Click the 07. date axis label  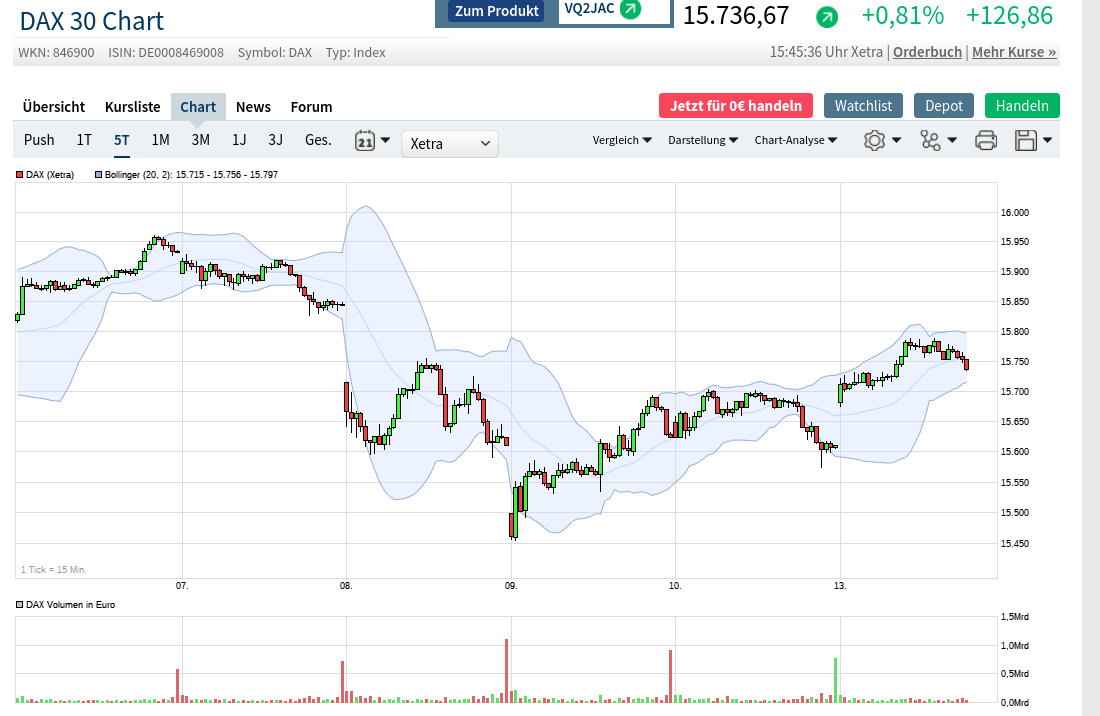[x=182, y=586]
